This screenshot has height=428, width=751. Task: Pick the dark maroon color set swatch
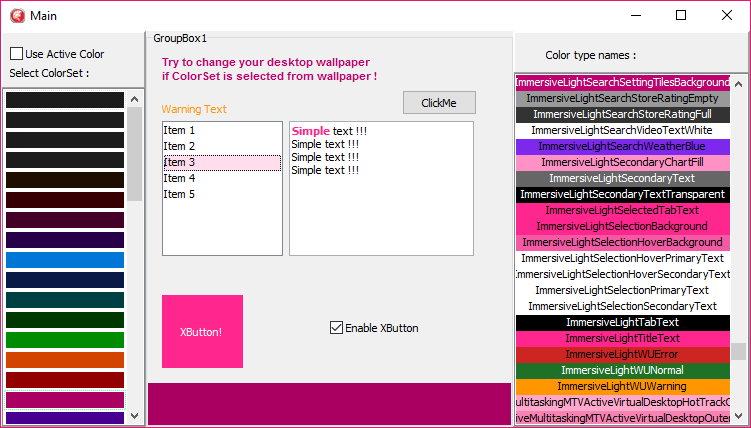pyautogui.click(x=65, y=200)
